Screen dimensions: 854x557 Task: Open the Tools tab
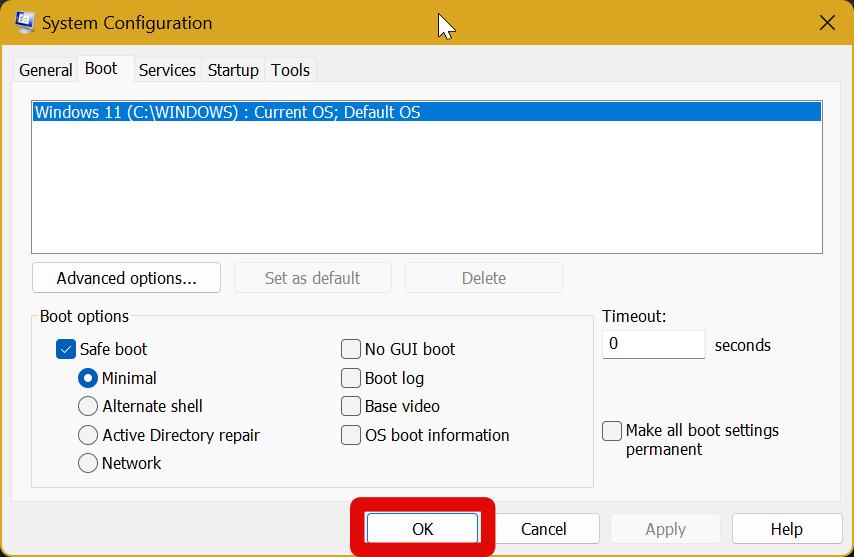coord(291,70)
